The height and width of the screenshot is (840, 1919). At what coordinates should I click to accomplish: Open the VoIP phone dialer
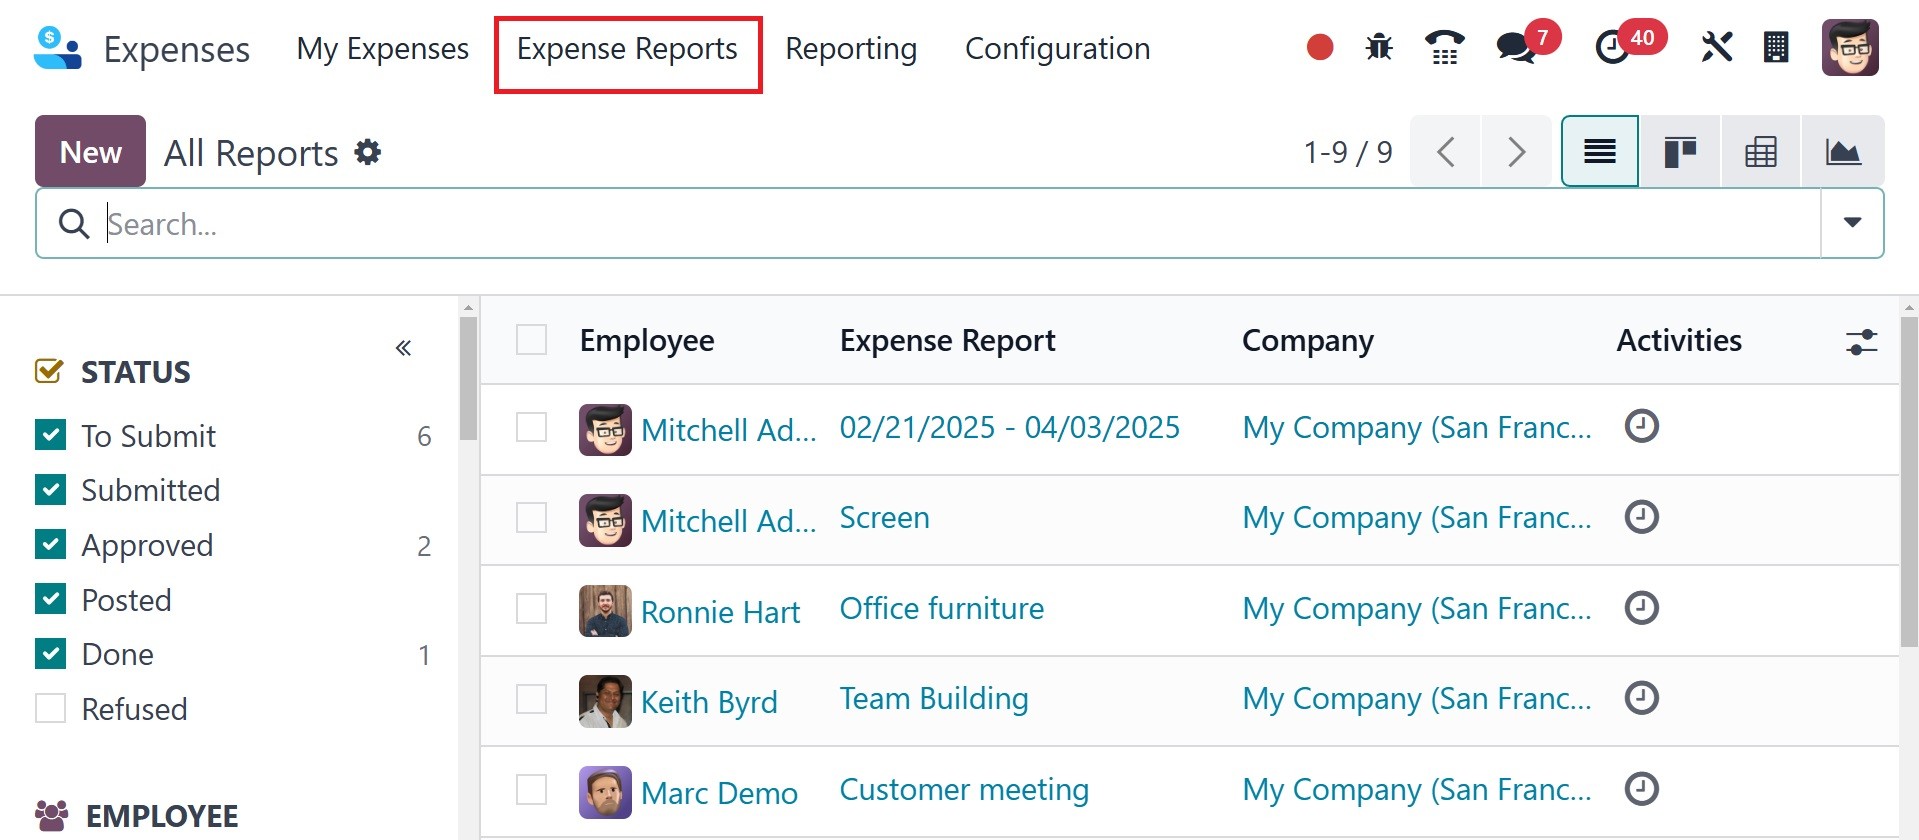point(1444,47)
